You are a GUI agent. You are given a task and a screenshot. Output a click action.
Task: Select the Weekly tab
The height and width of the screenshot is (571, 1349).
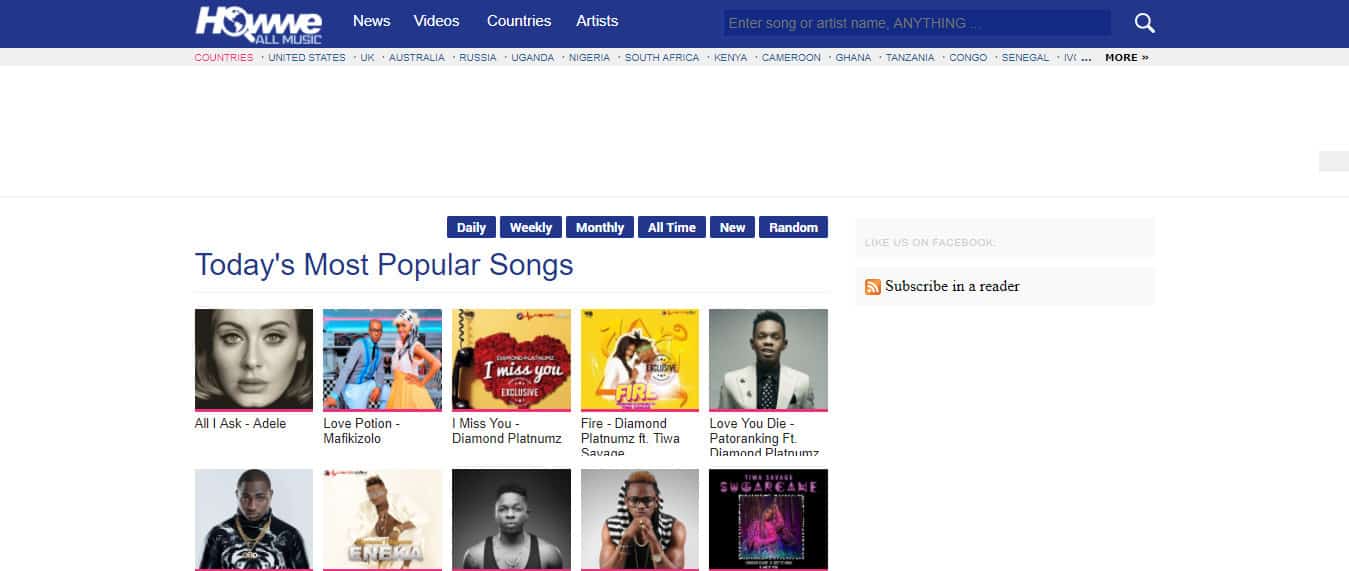click(x=531, y=227)
